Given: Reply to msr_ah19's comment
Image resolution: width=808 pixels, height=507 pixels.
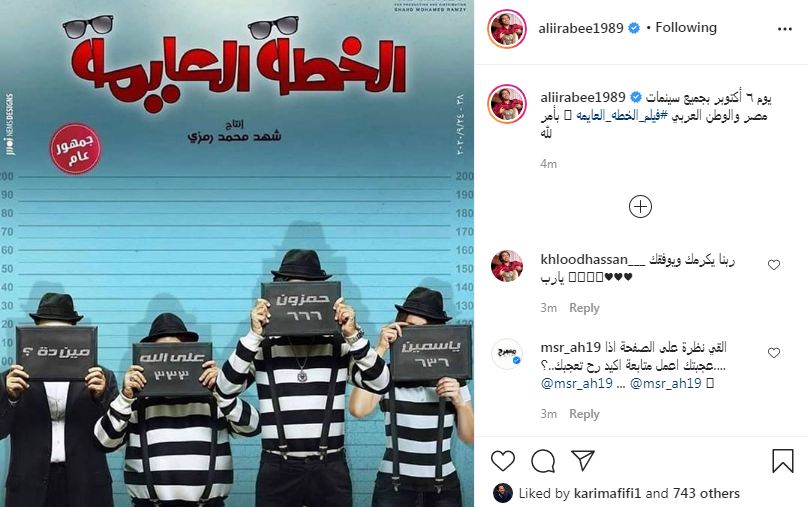Looking at the screenshot, I should (584, 414).
